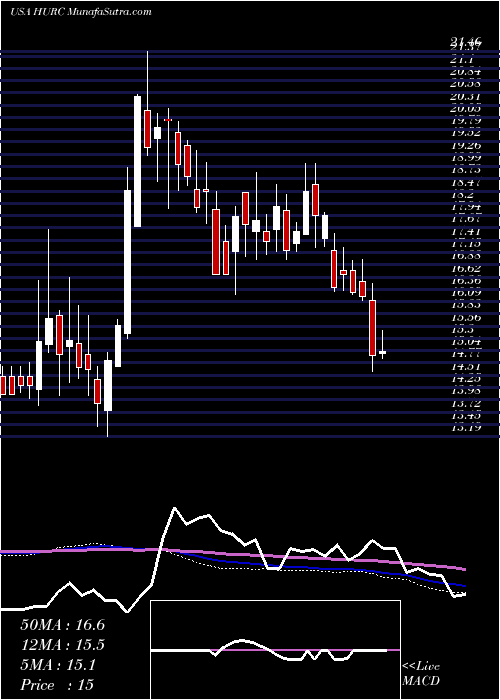Click inside the MACD histogram inset box

pyautogui.click(x=275, y=650)
